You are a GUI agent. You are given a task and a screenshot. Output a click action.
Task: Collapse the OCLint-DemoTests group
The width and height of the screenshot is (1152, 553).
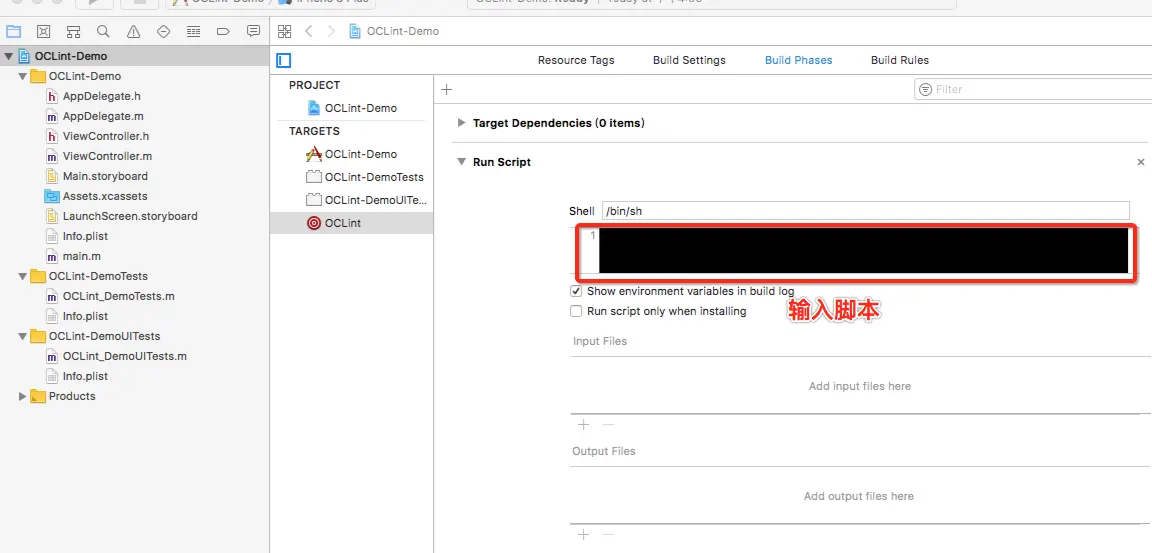[x=22, y=276]
